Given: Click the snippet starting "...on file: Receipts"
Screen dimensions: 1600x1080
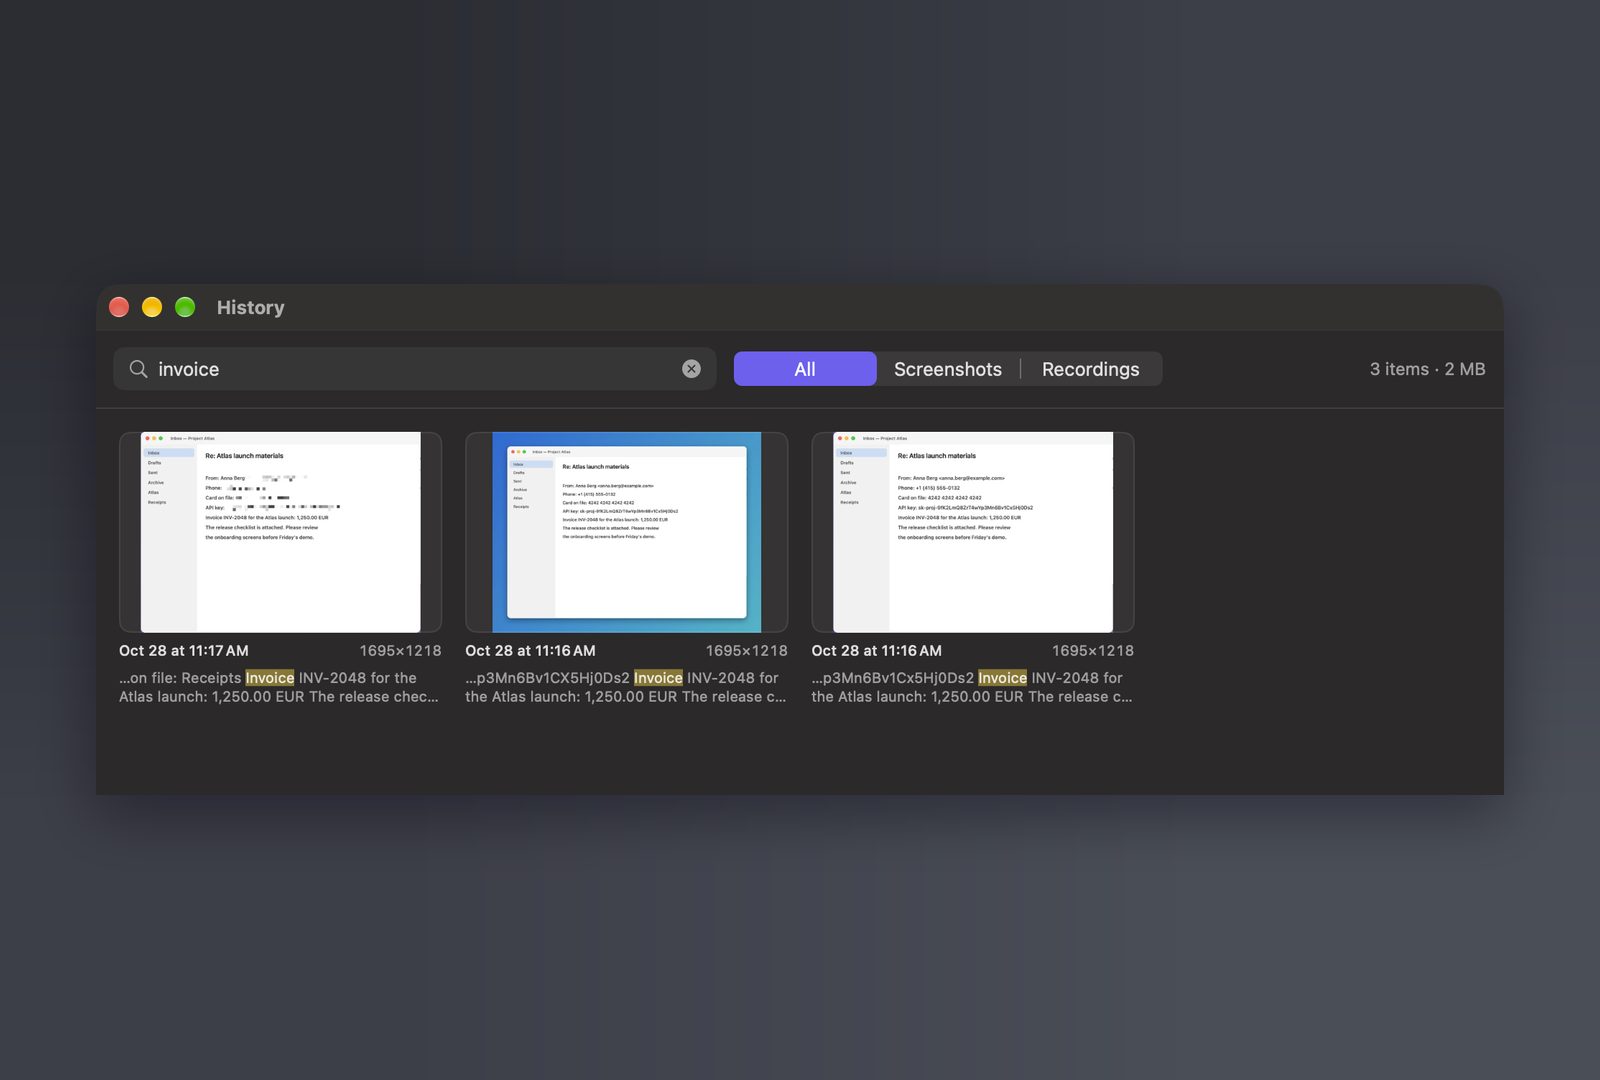Looking at the screenshot, I should (x=279, y=687).
